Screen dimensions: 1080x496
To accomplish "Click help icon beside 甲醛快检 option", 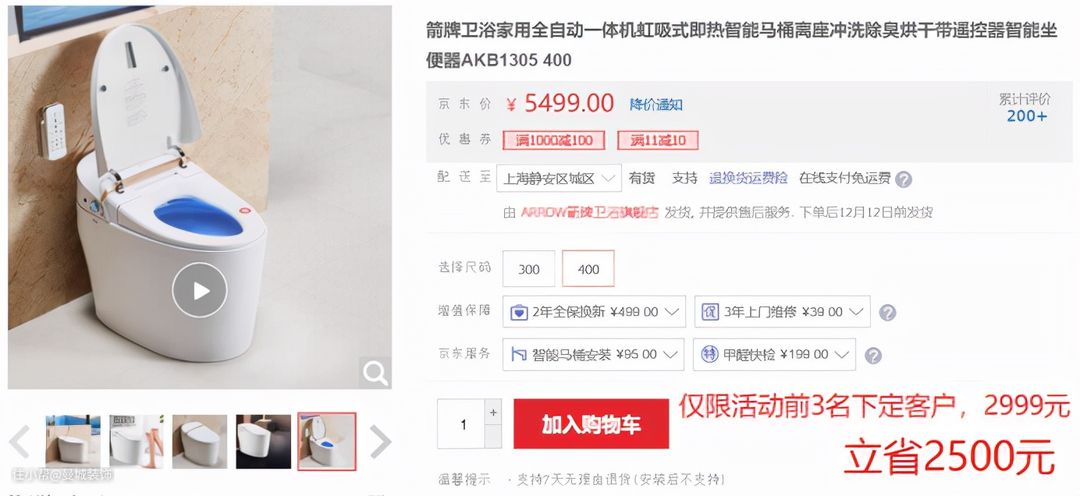I will (873, 355).
